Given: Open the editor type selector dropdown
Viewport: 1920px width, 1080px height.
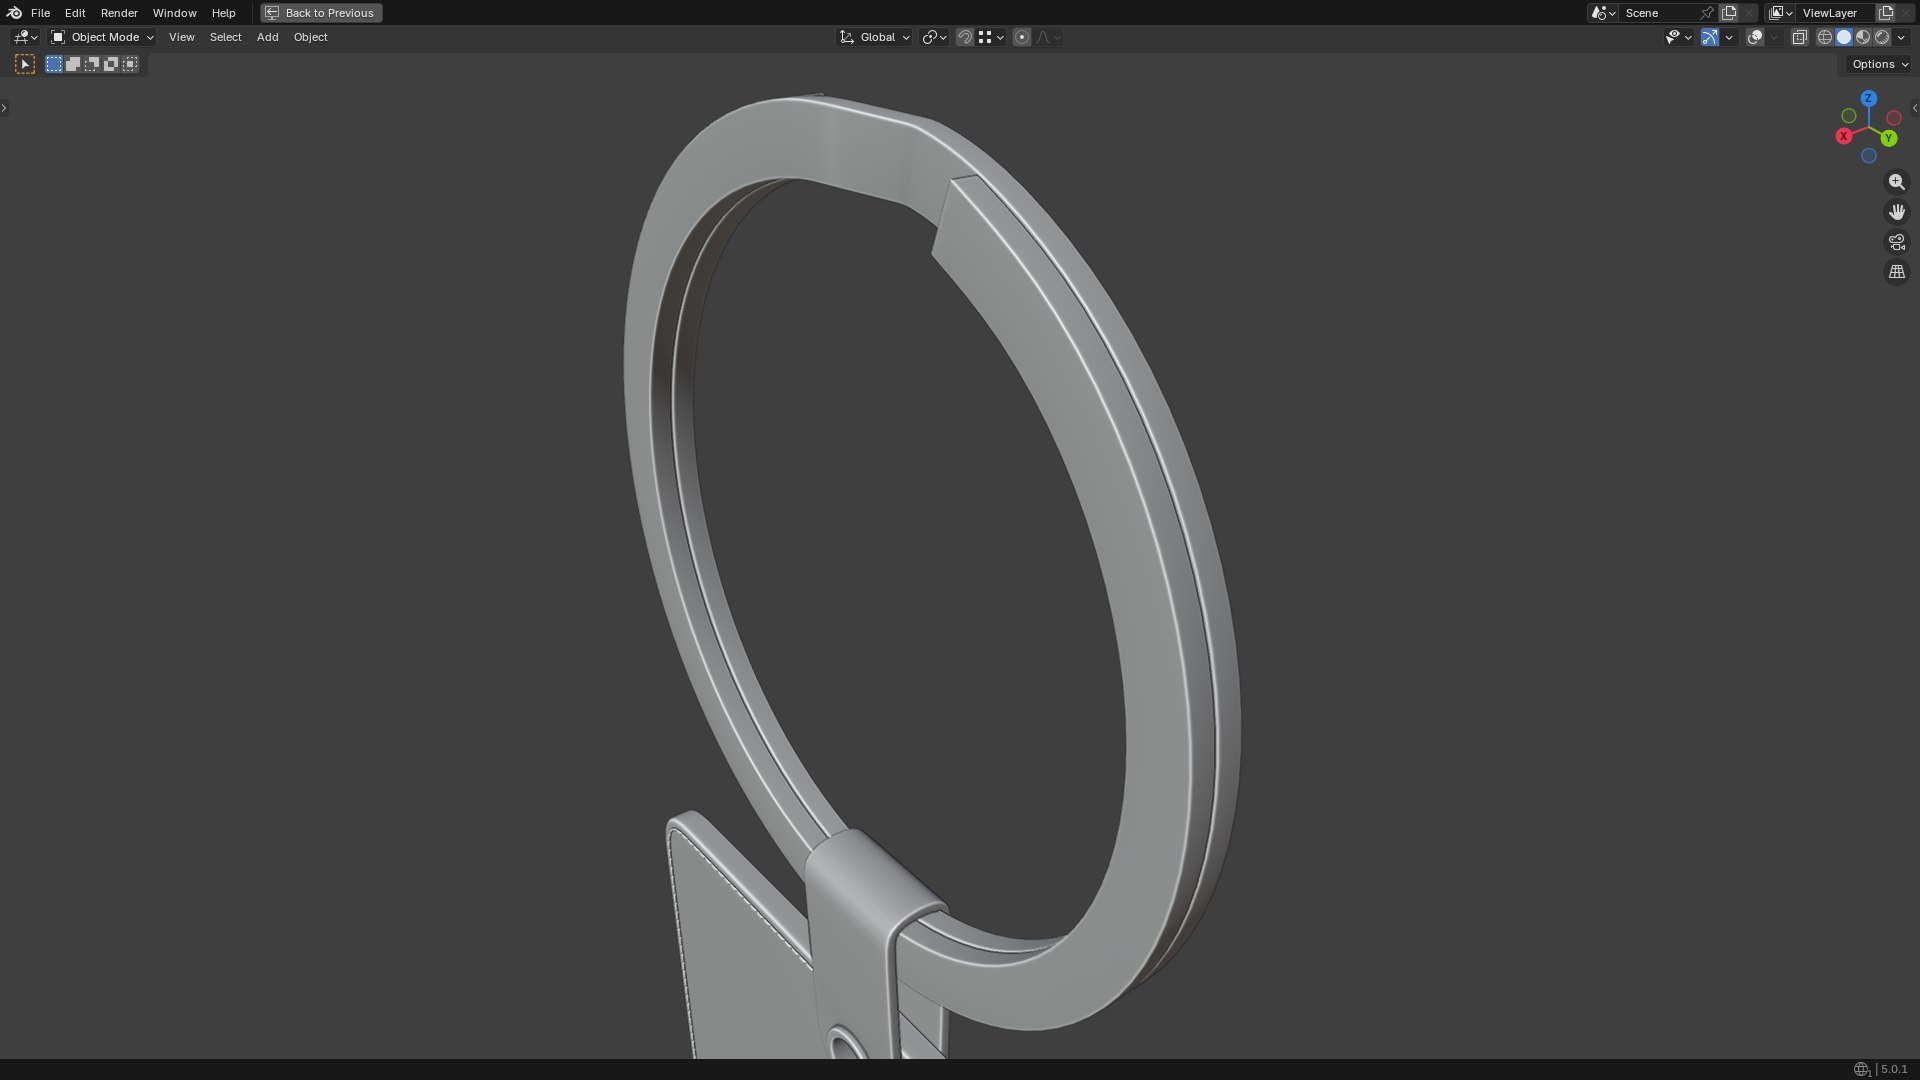Looking at the screenshot, I should tap(25, 37).
